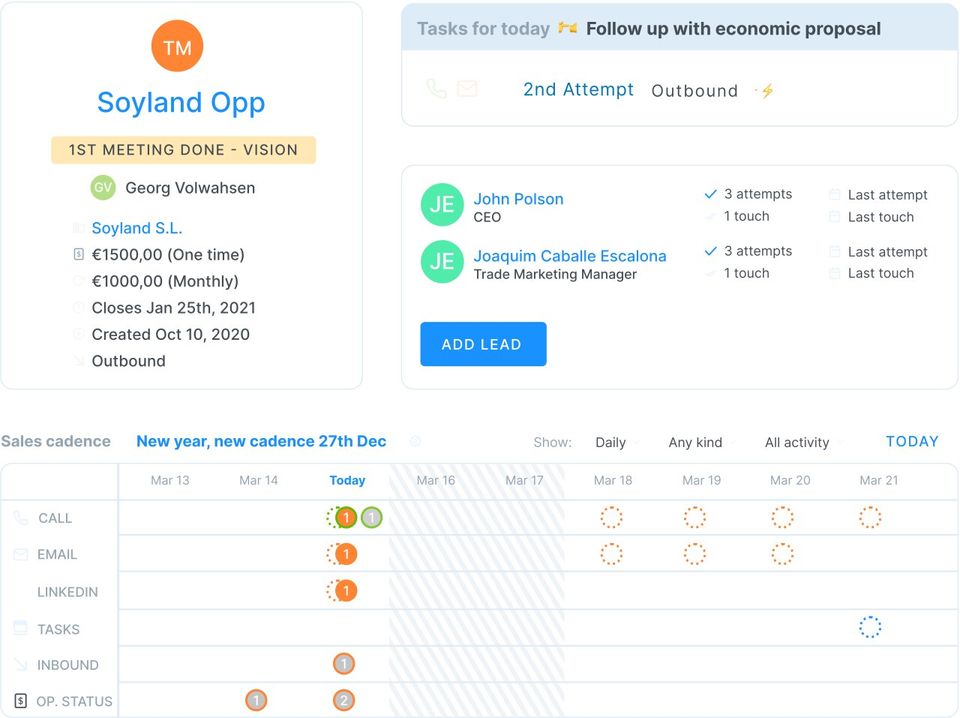Expand the Any kind filter
This screenshot has height=718, width=960.
701,442
